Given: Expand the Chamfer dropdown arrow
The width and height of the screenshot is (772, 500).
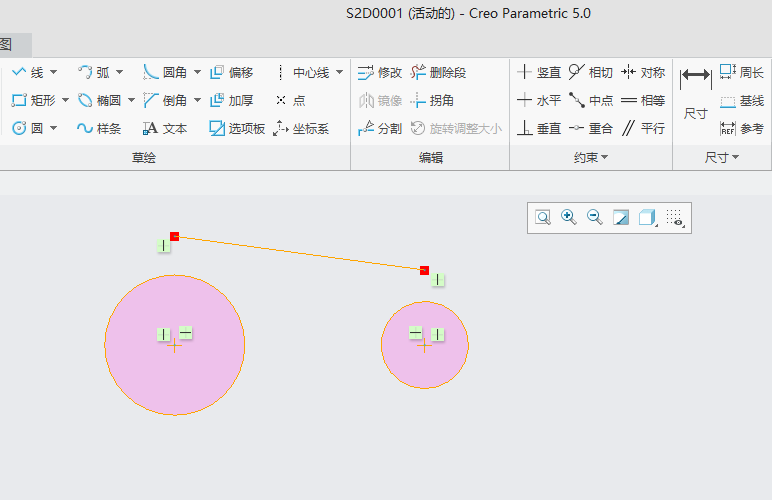Looking at the screenshot, I should point(197,100).
